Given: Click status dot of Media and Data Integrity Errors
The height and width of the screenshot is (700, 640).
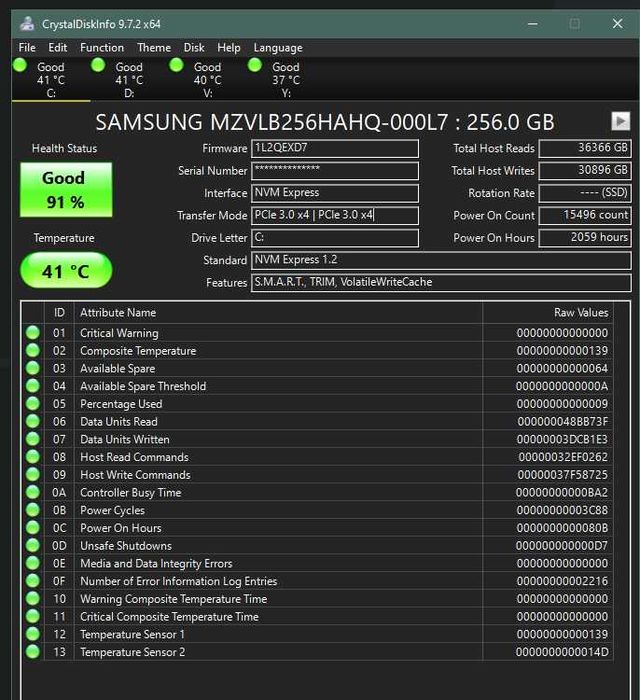Looking at the screenshot, I should [33, 563].
